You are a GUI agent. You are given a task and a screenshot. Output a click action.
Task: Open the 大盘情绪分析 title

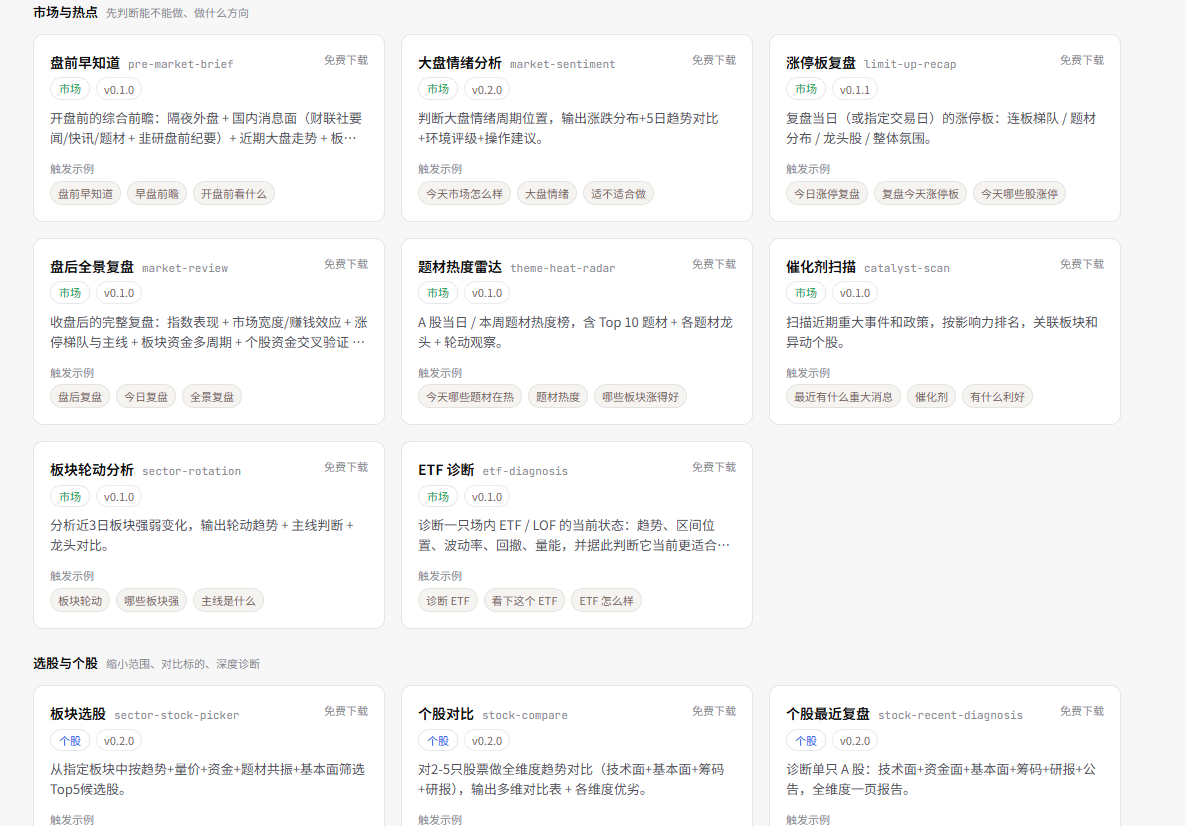[460, 63]
